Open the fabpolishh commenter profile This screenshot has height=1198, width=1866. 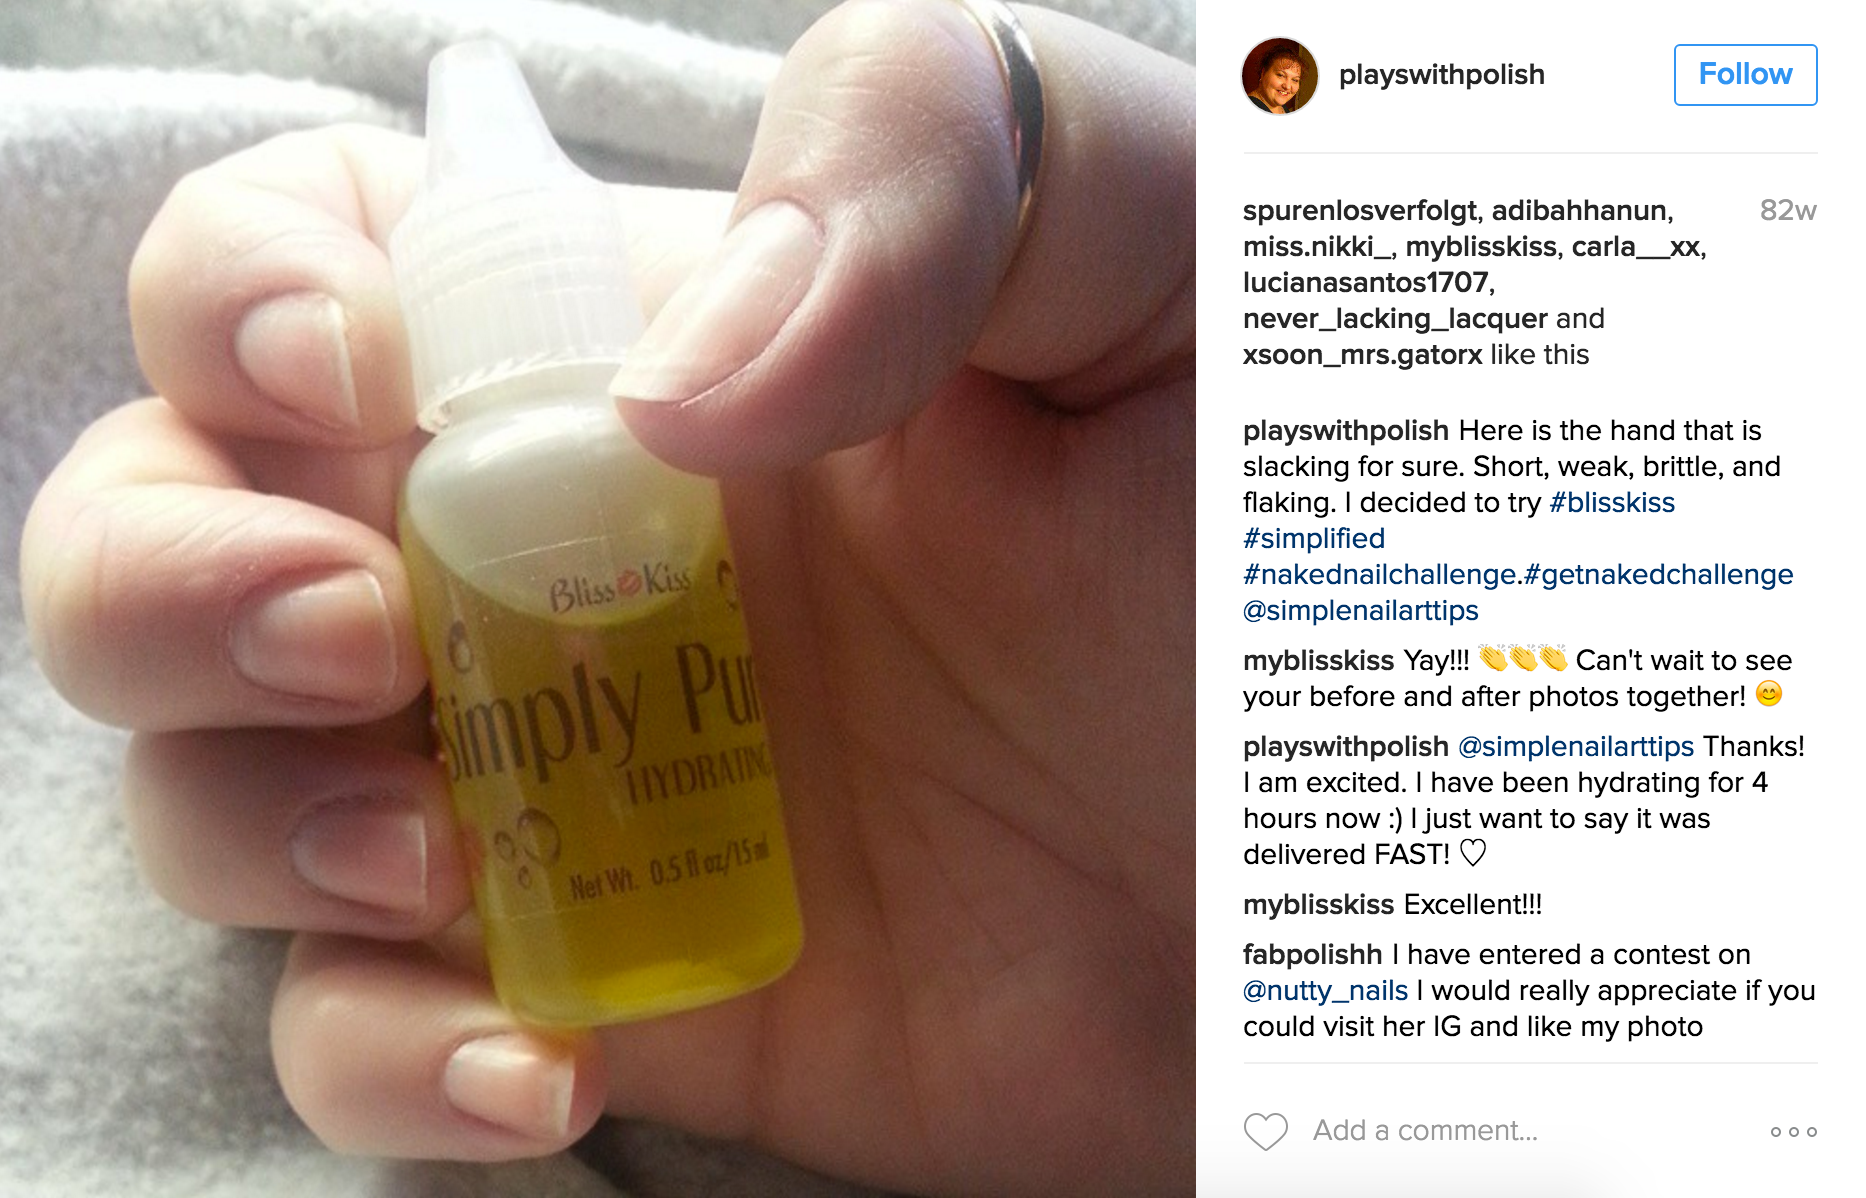pyautogui.click(x=1312, y=954)
